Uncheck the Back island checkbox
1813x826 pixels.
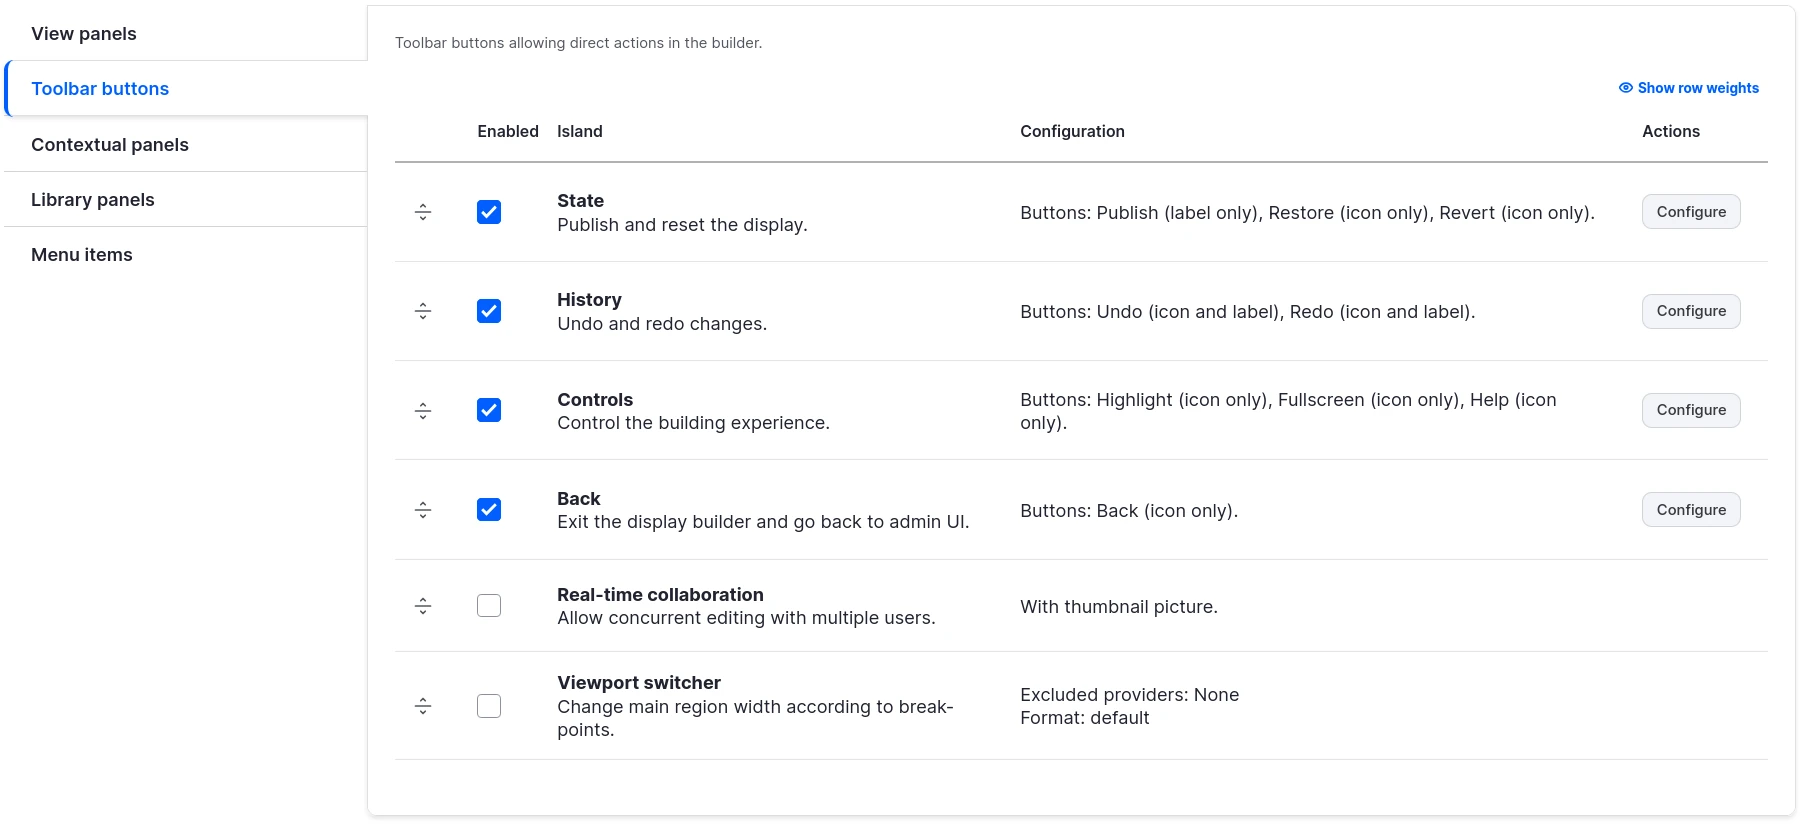489,510
